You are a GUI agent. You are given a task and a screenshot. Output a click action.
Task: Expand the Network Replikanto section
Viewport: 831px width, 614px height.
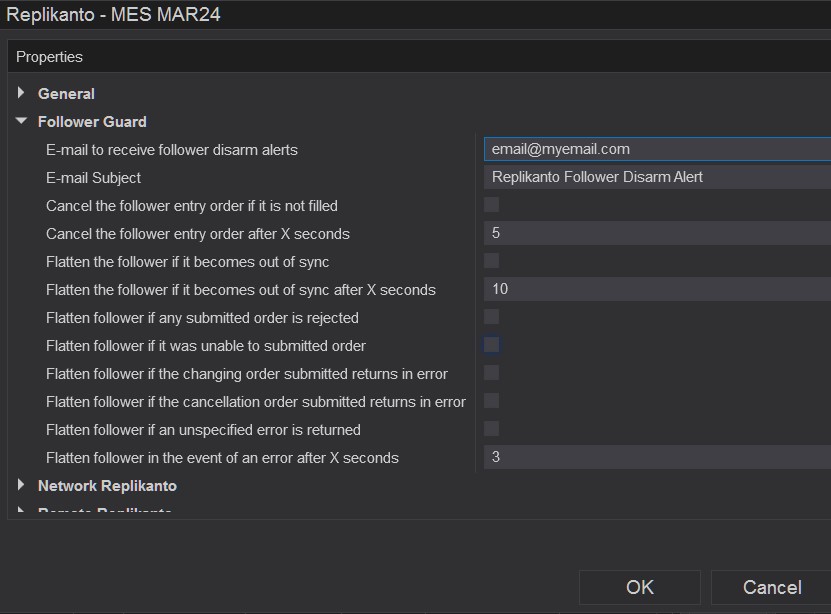click(21, 485)
